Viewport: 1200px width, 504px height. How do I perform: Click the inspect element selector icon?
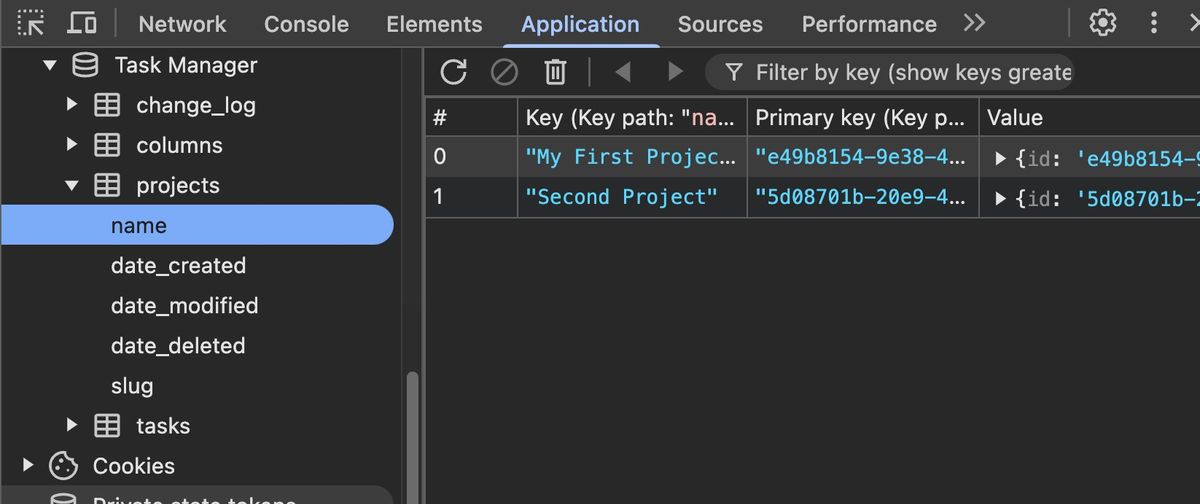coord(31,23)
